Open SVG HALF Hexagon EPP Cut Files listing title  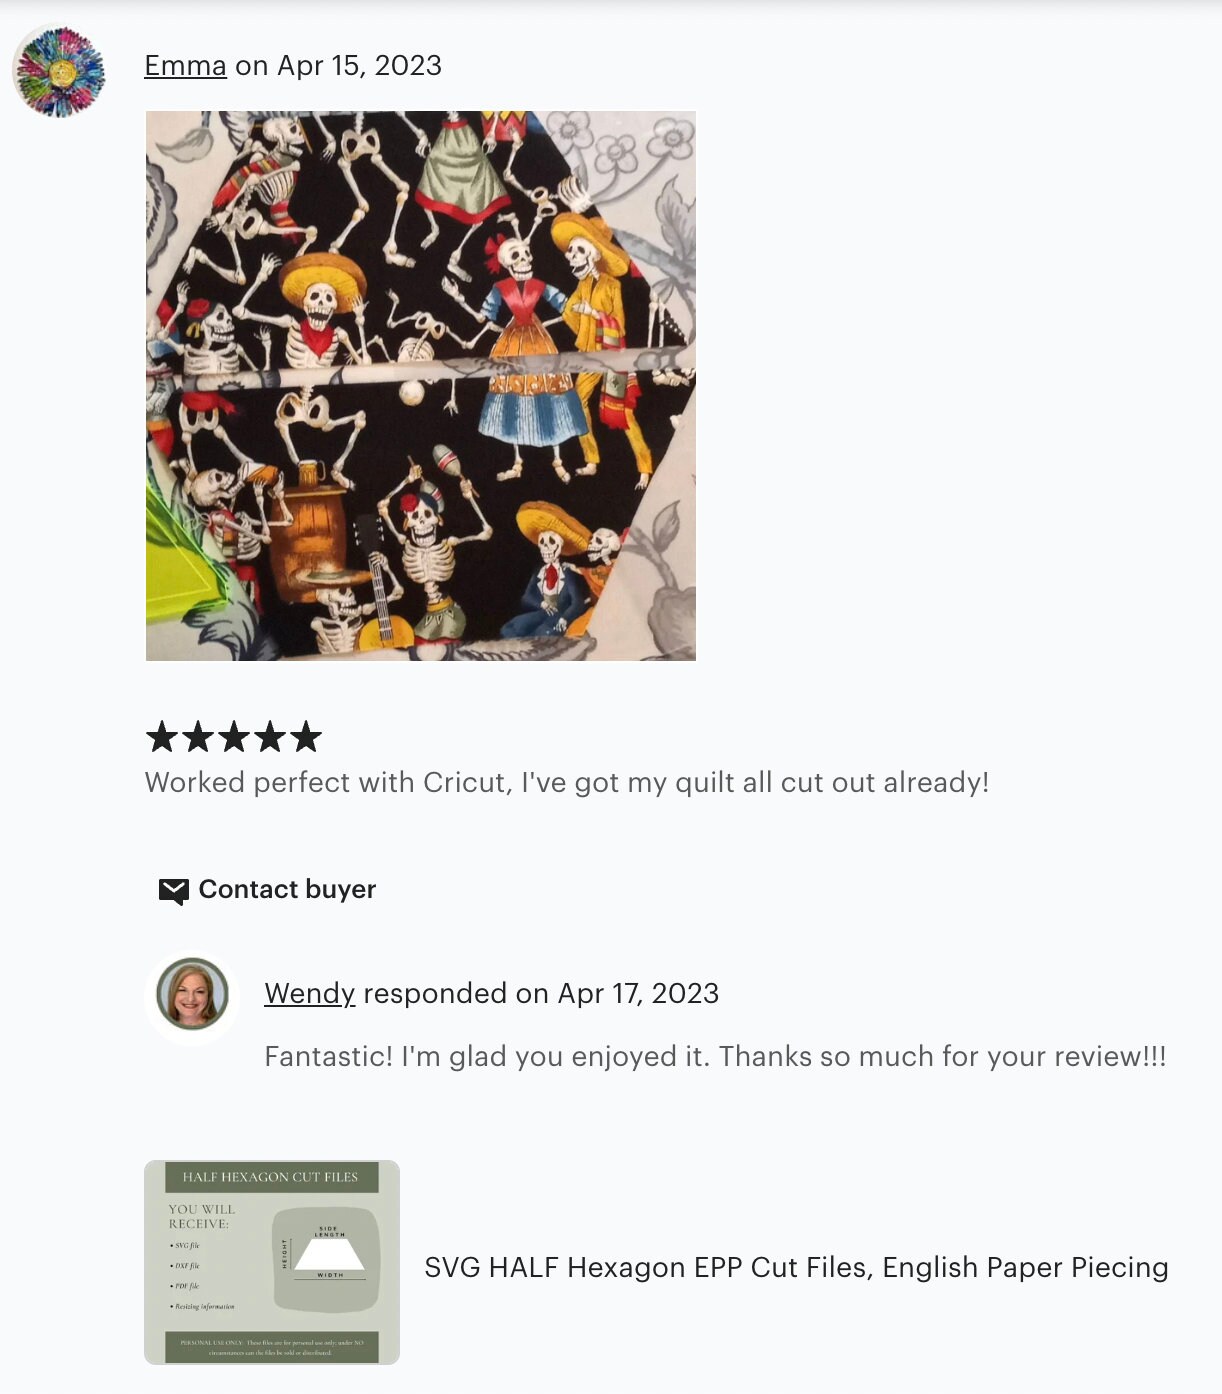pyautogui.click(x=797, y=1267)
